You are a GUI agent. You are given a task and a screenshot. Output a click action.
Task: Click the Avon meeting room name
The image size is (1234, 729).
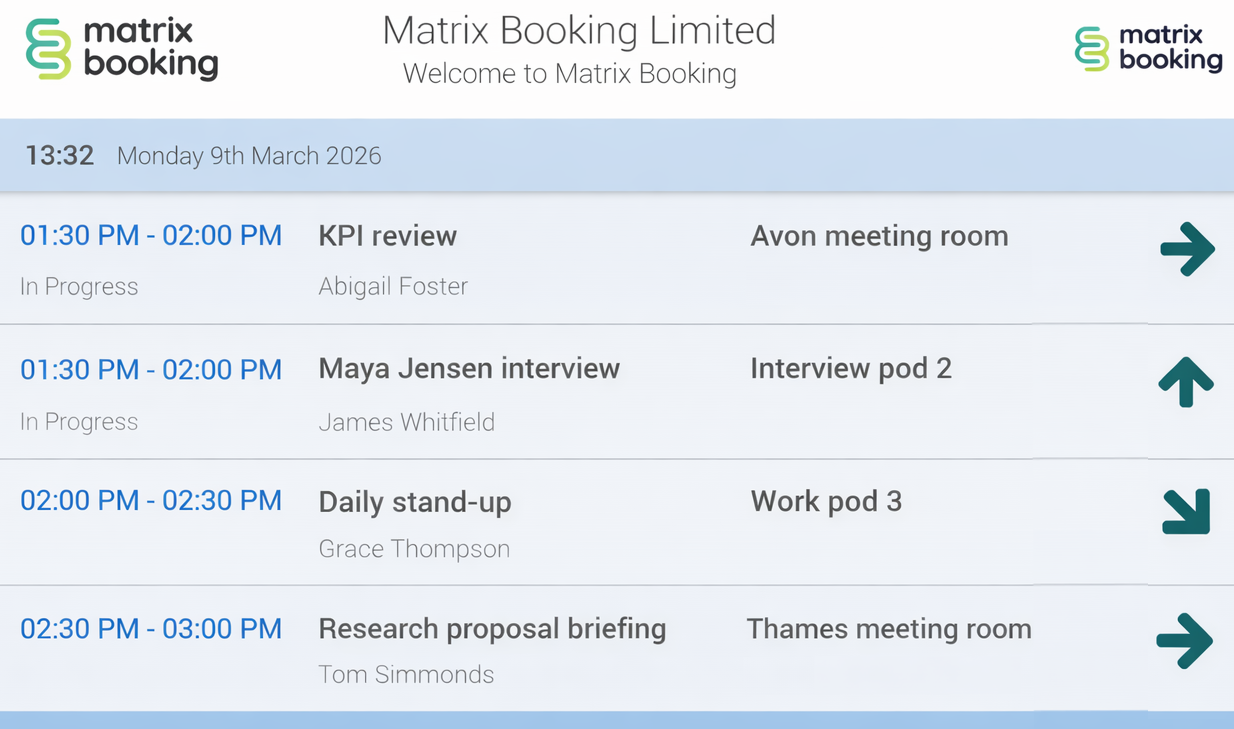[x=879, y=236]
